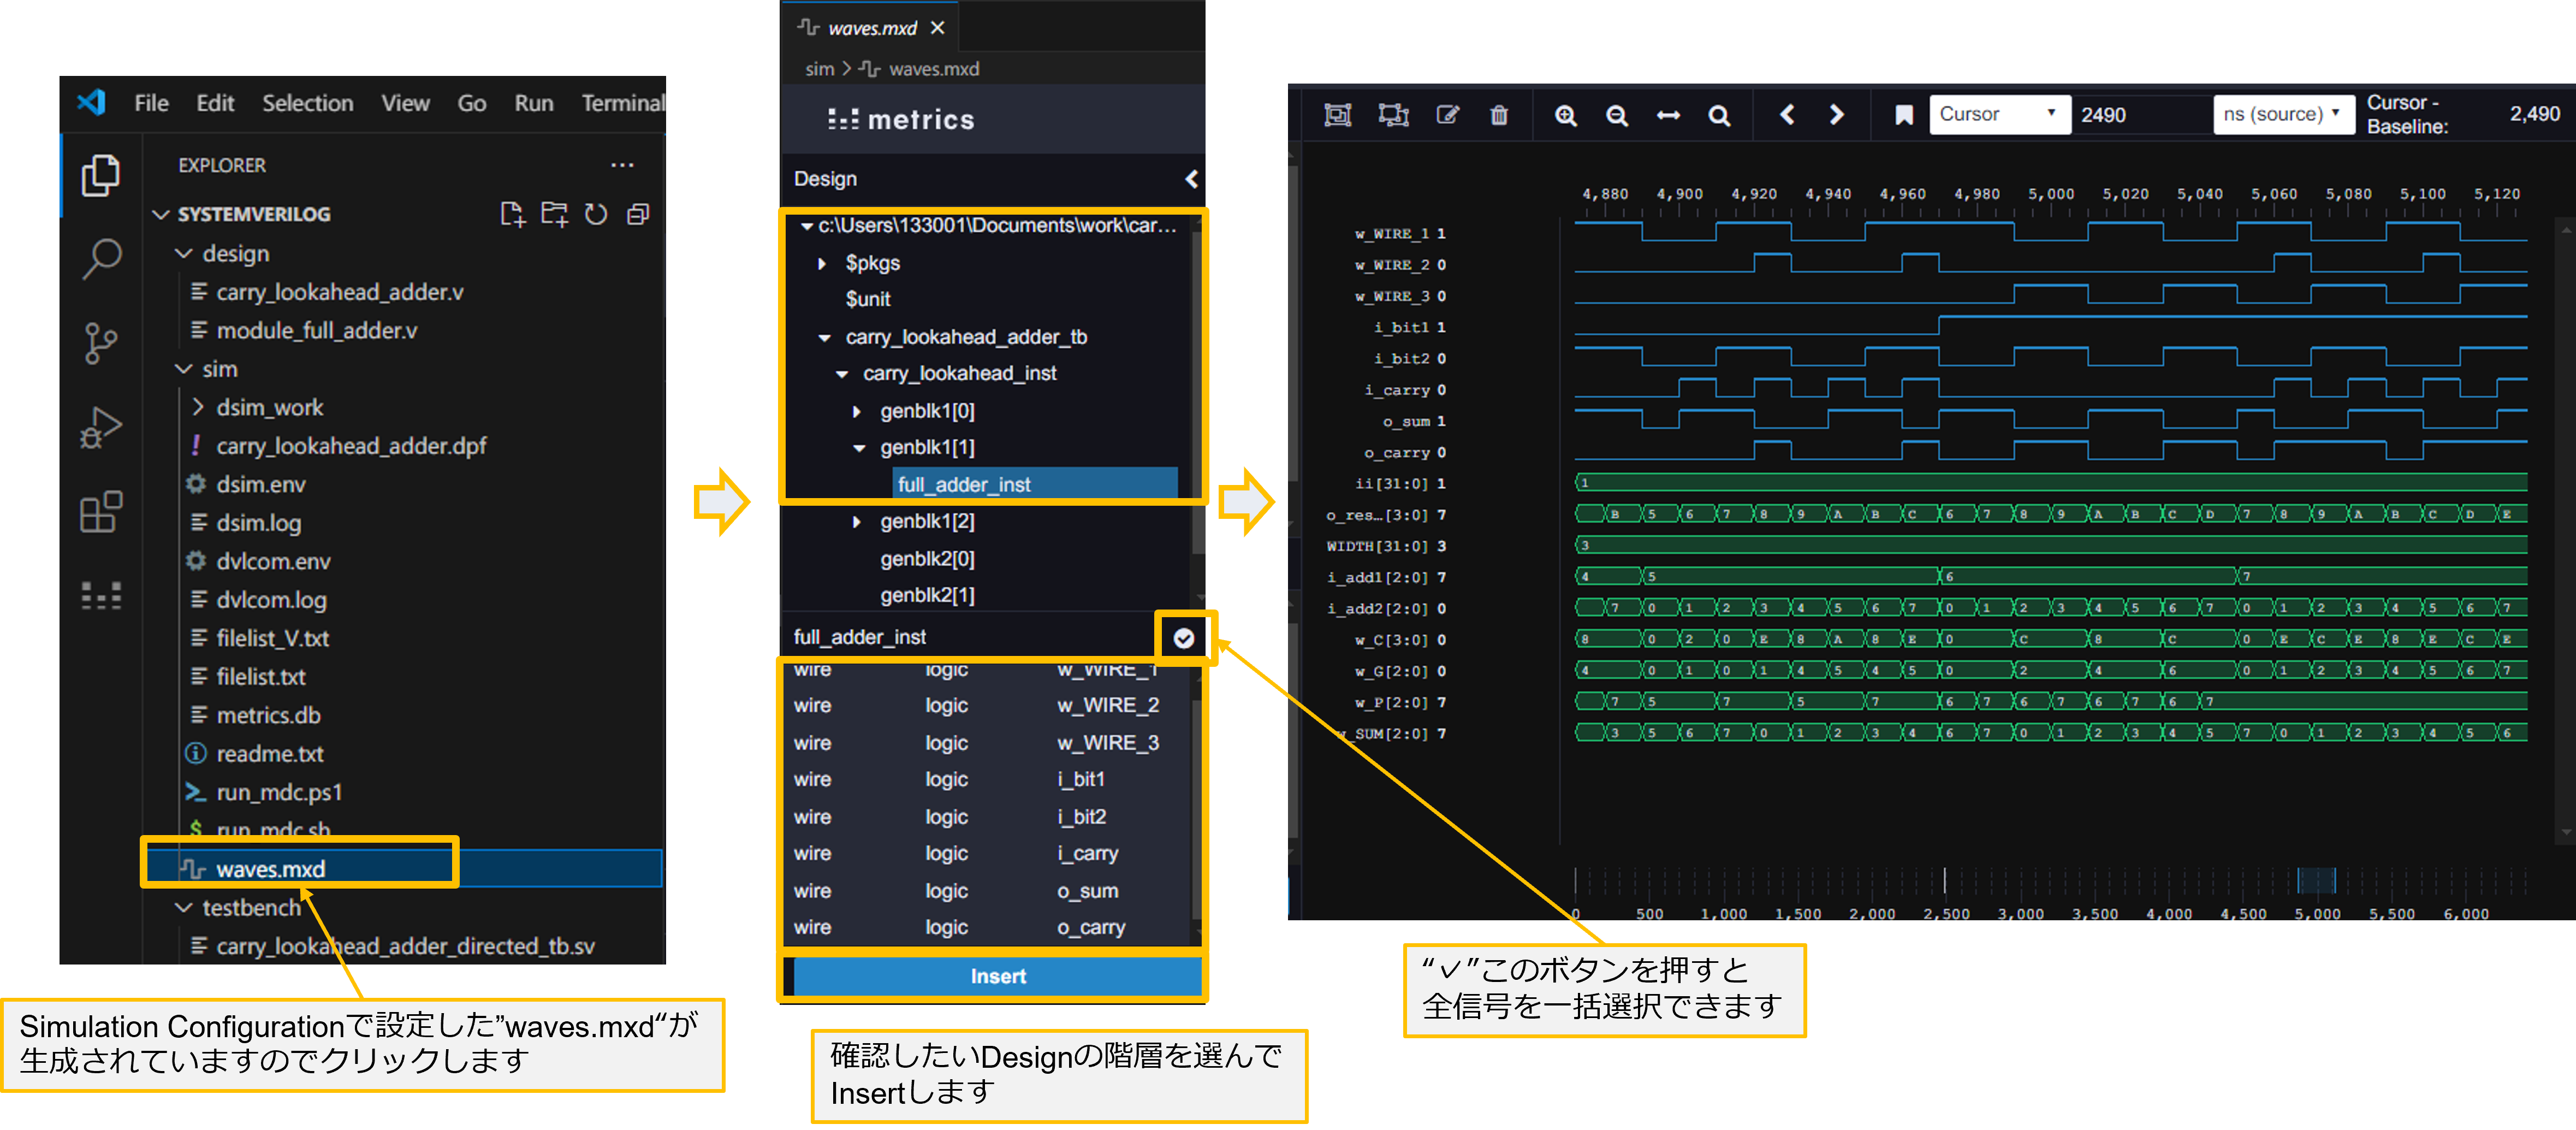The image size is (2576, 1130).
Task: Open the dsim.log file
Action: click(258, 523)
